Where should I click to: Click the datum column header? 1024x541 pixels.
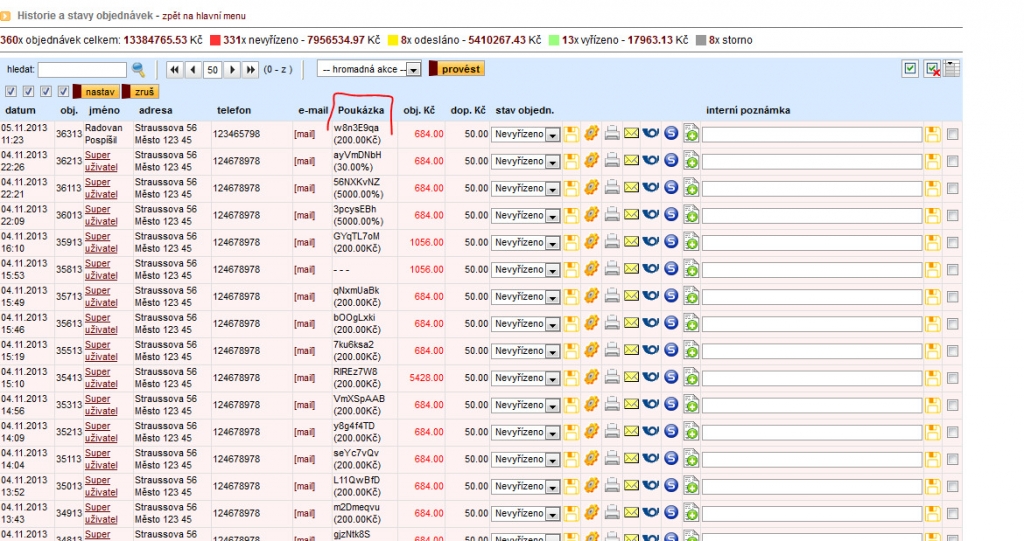point(20,110)
